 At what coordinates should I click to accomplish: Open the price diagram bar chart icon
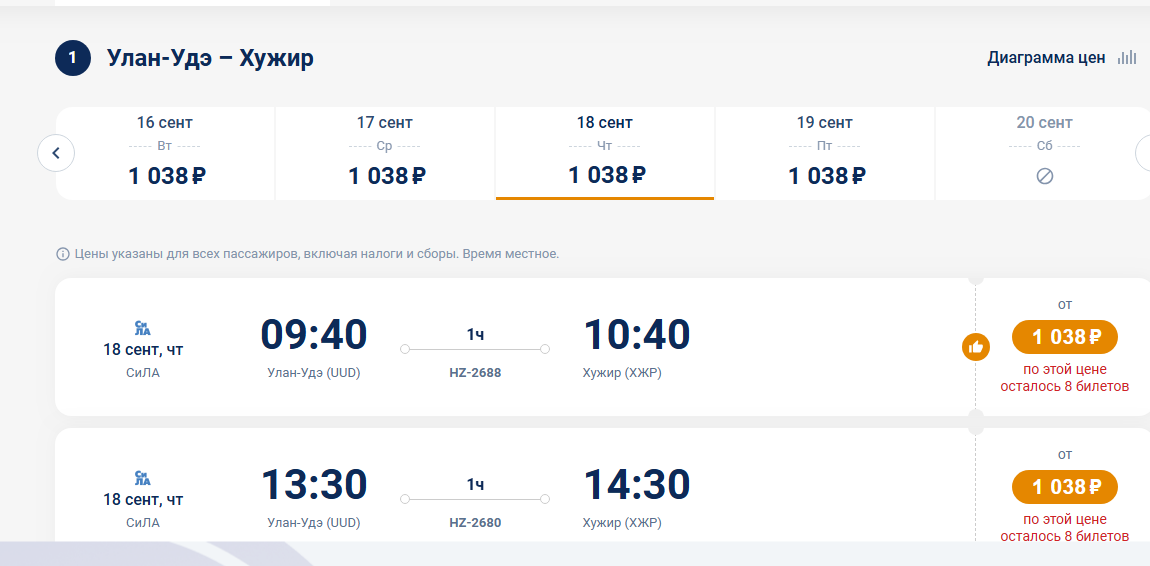pos(1127,58)
